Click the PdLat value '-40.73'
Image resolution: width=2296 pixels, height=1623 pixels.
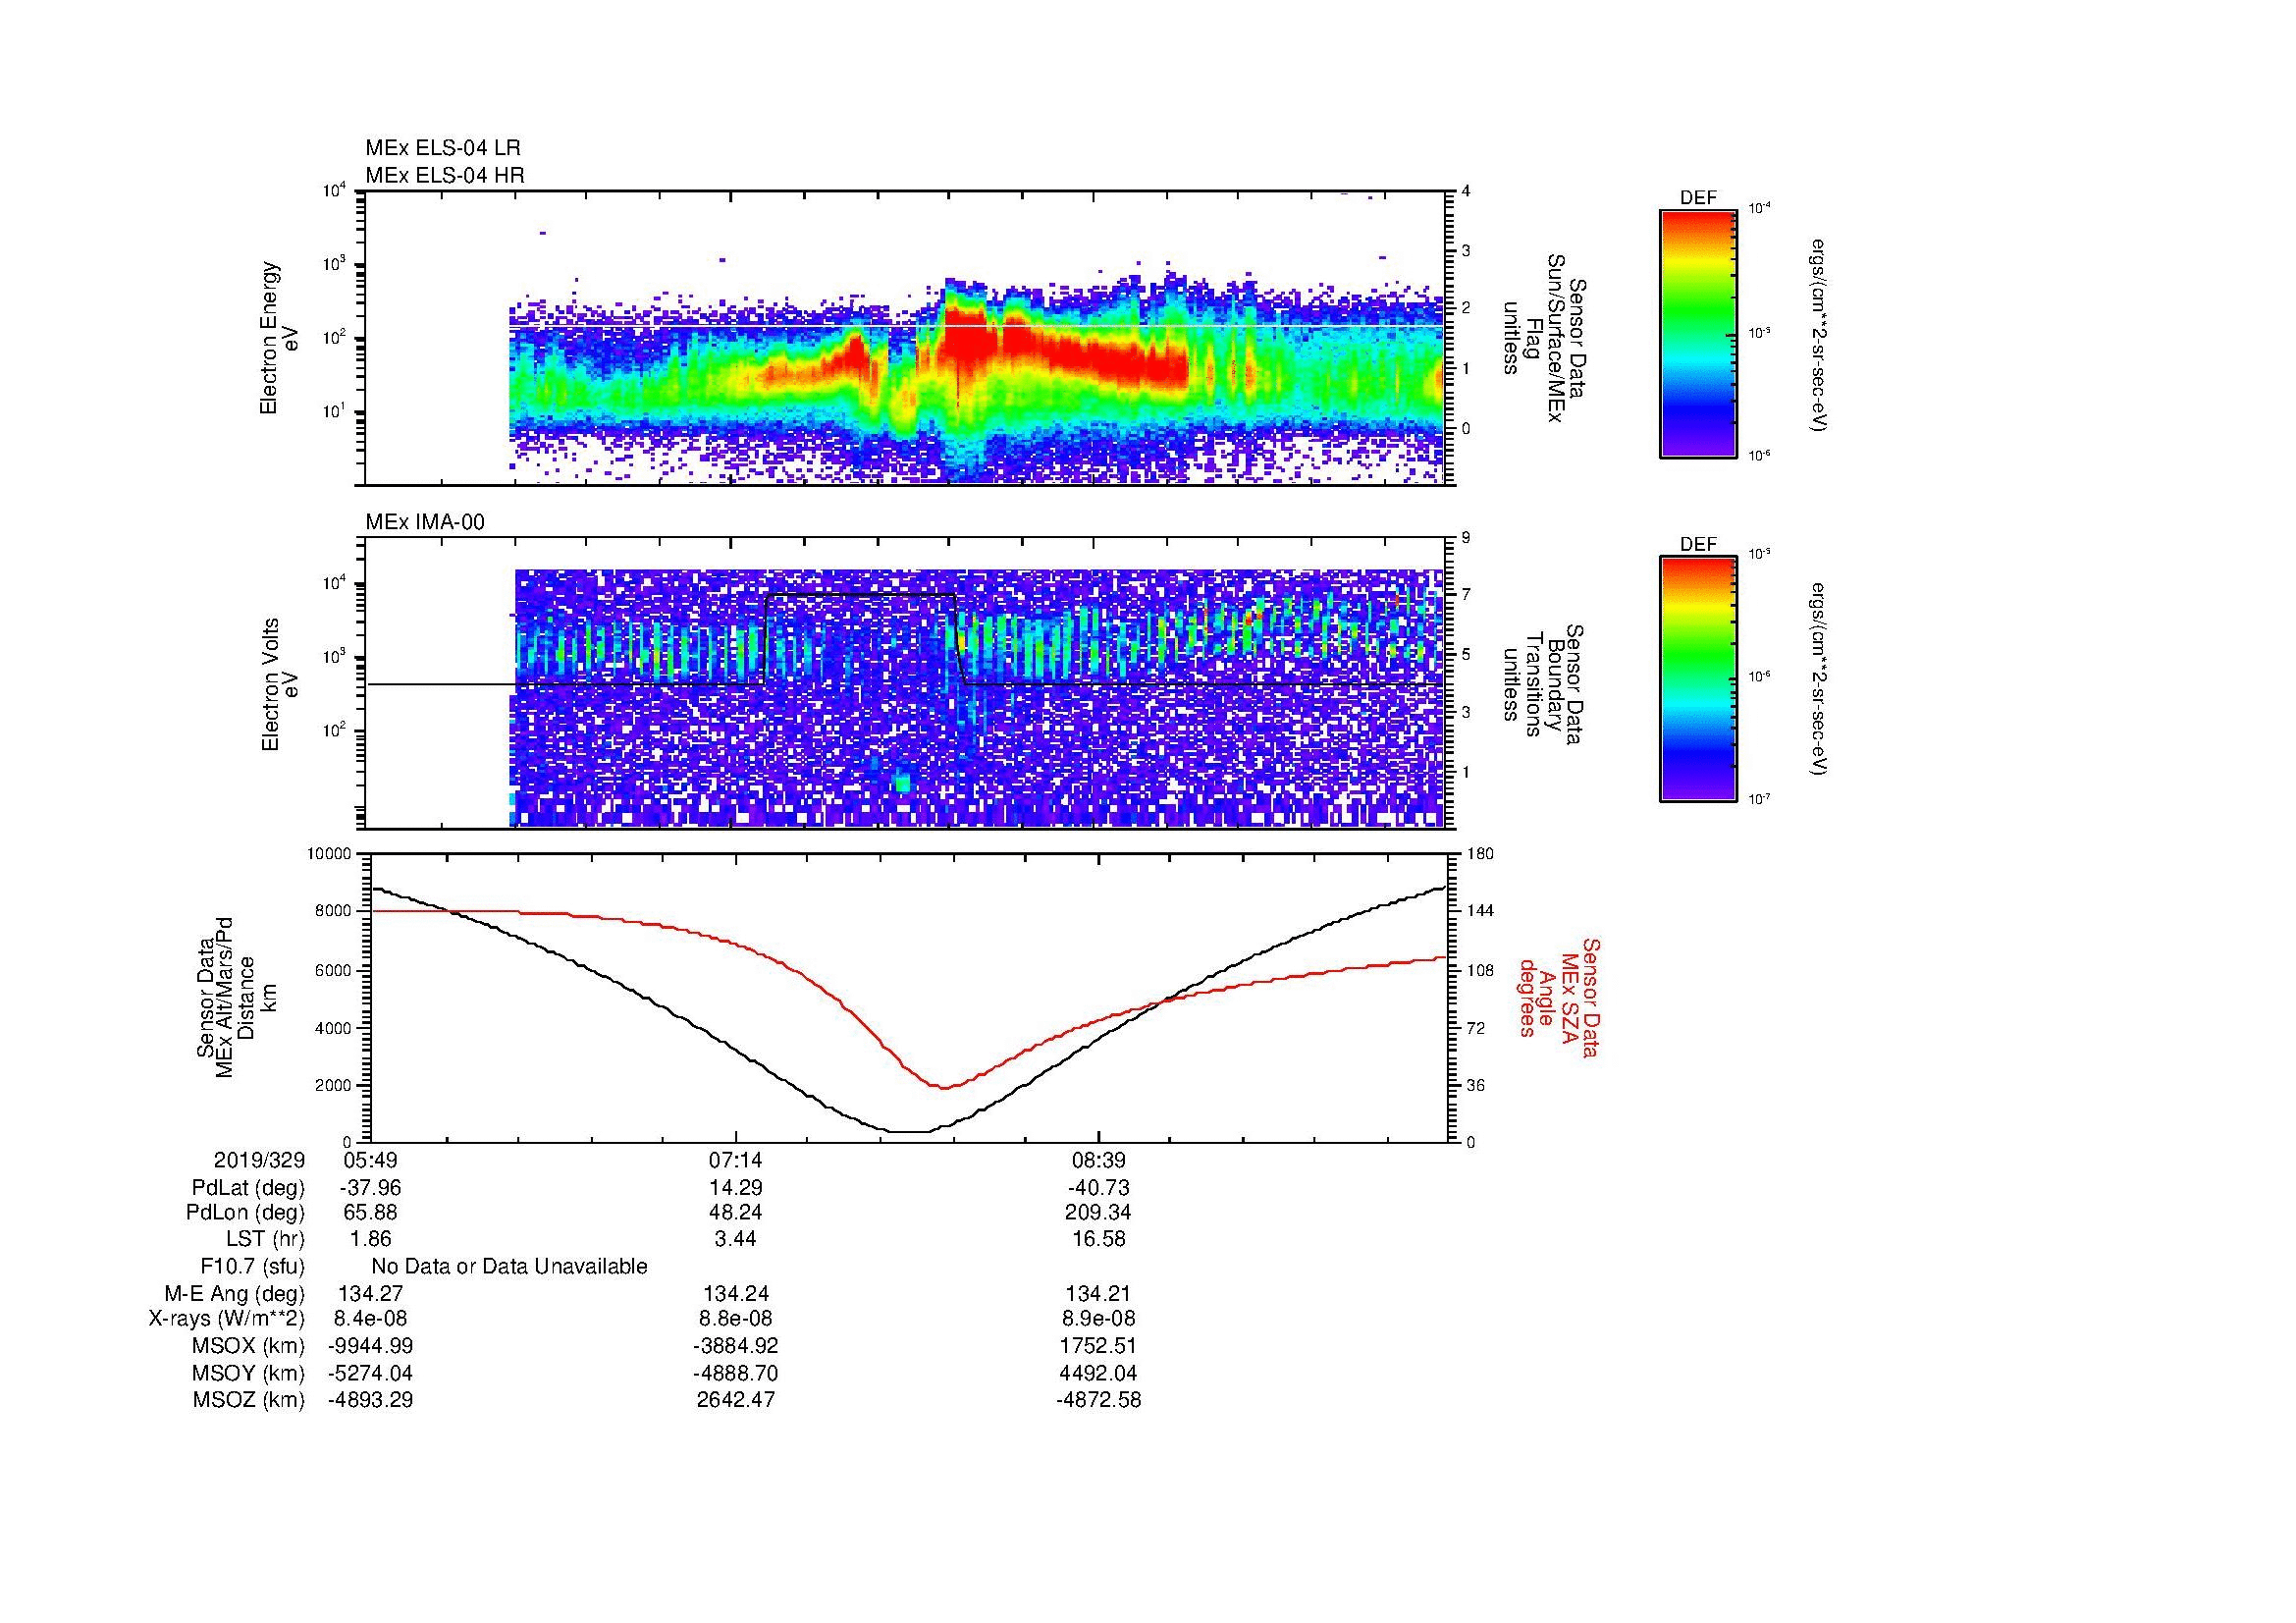point(1098,1188)
